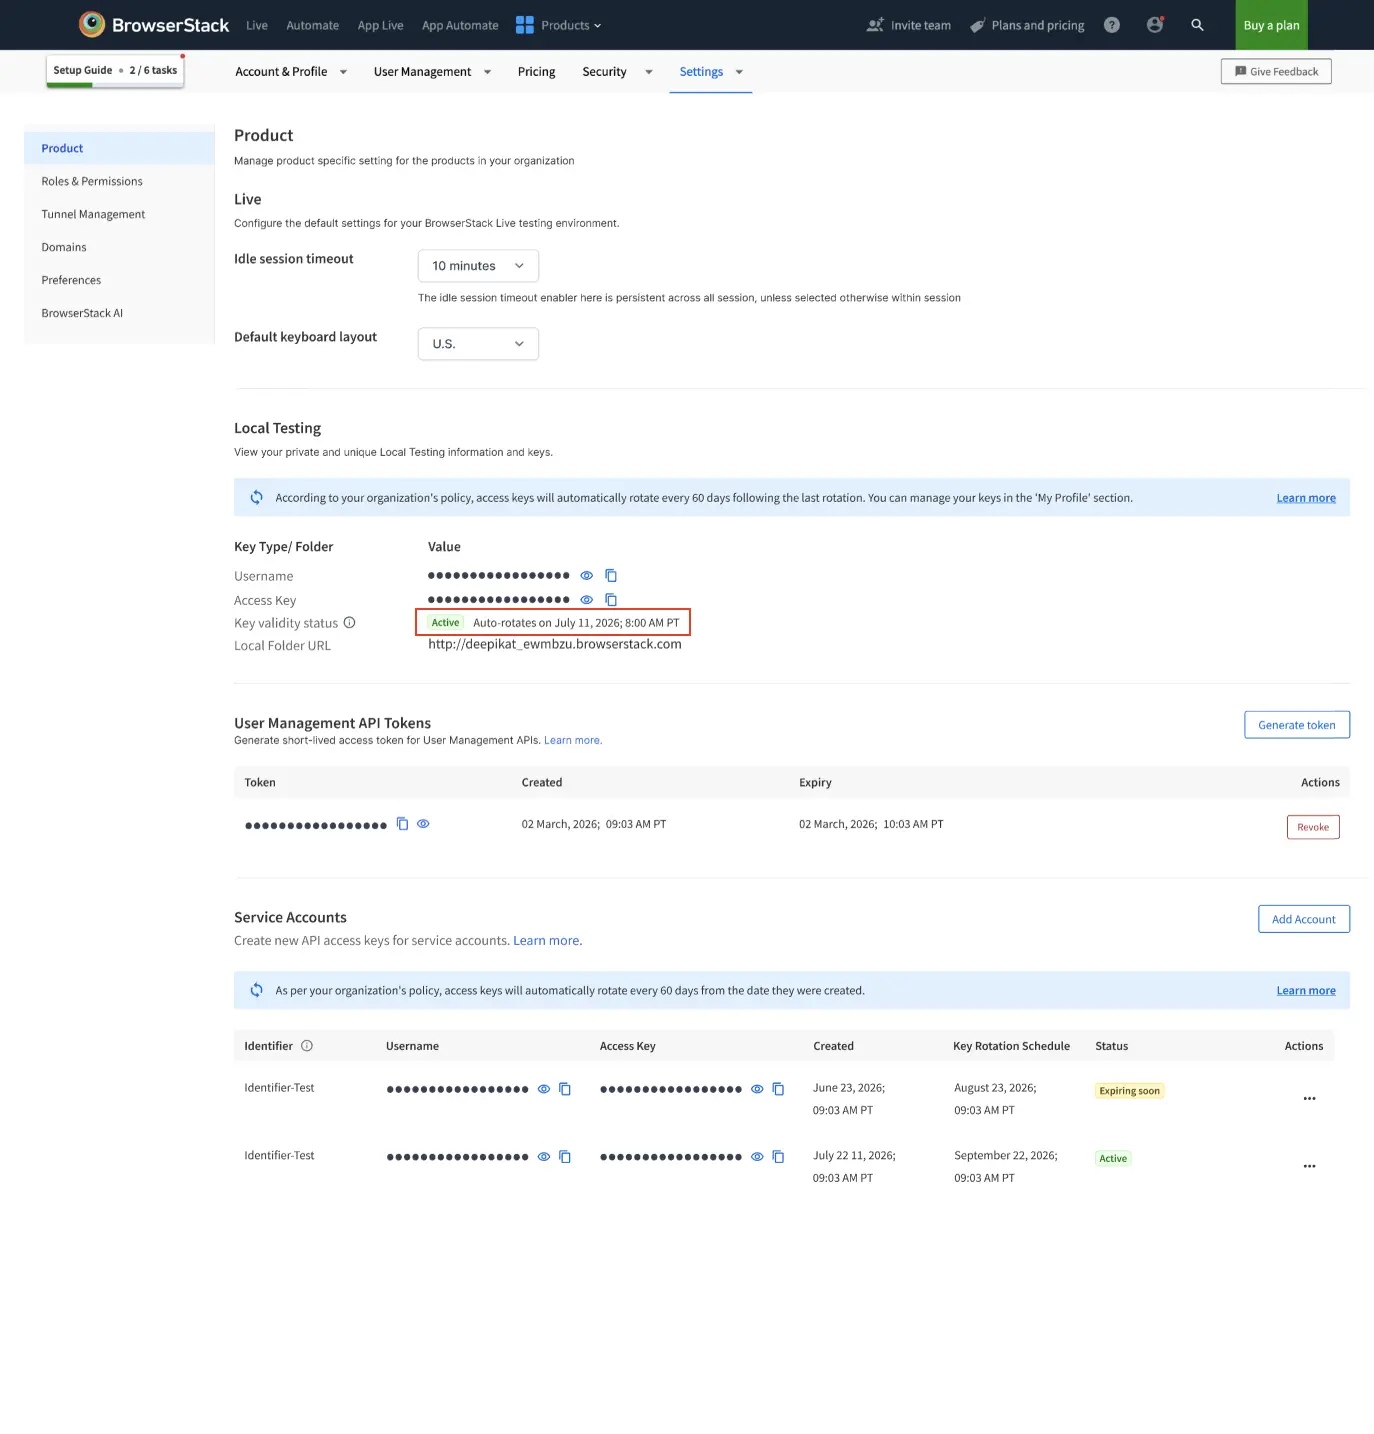Go to Automate in top navigation

[312, 26]
